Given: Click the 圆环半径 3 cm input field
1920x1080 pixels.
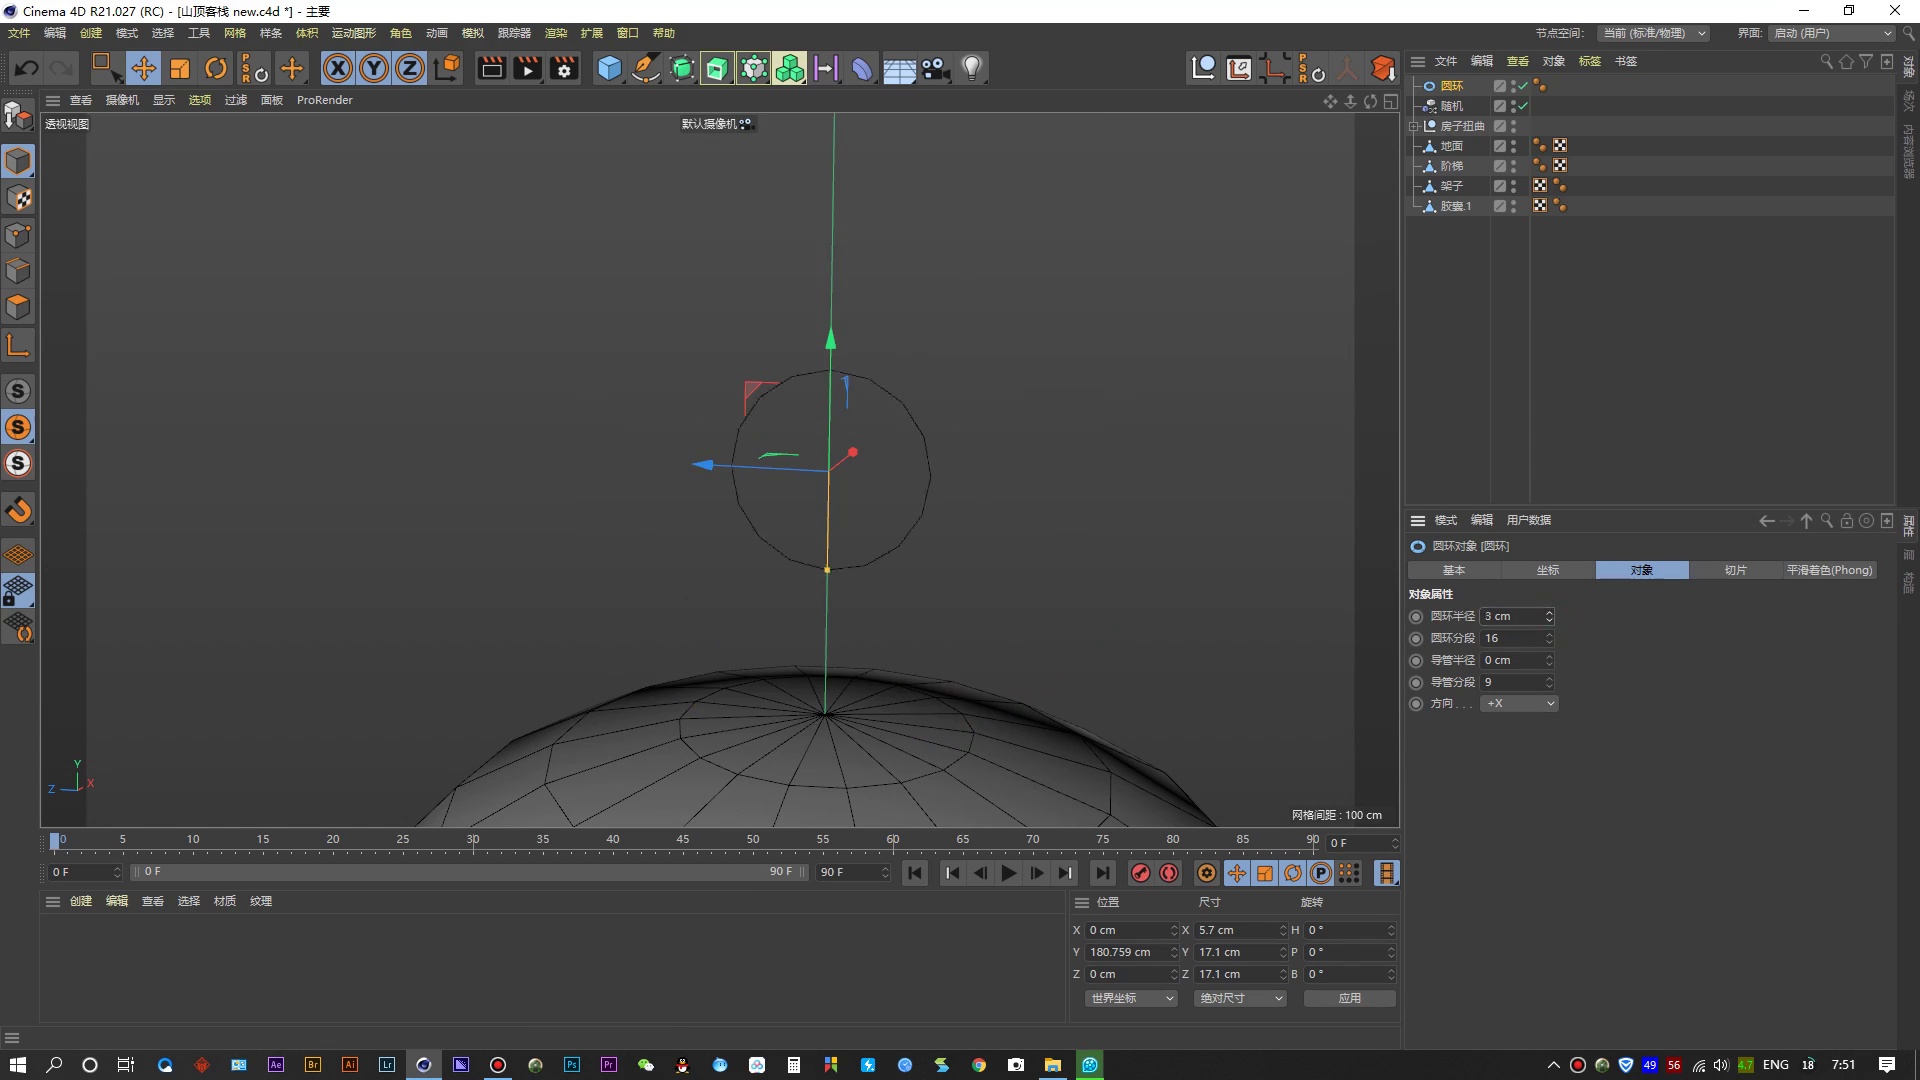Looking at the screenshot, I should pos(1511,616).
